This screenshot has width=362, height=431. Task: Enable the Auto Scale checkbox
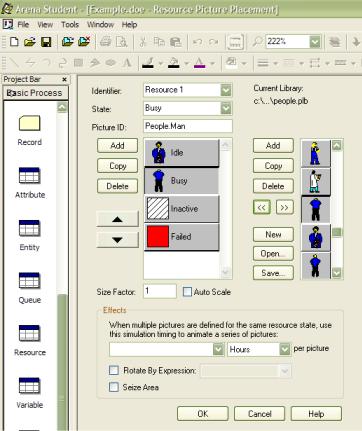188,292
